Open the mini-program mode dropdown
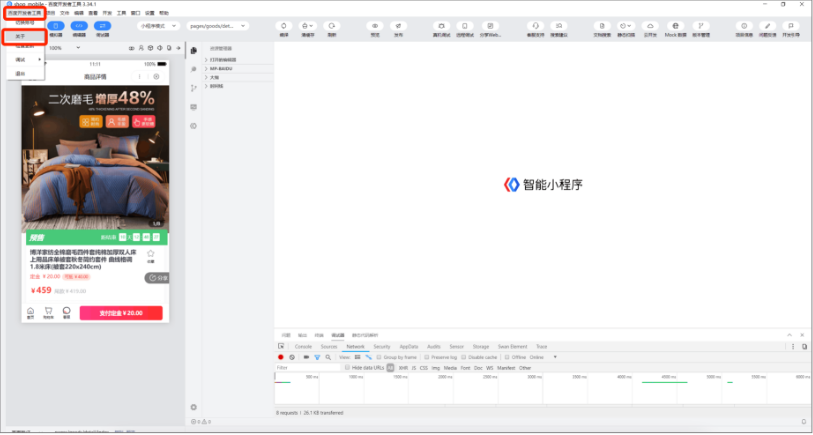Viewport: 813px width, 435px height. click(159, 25)
